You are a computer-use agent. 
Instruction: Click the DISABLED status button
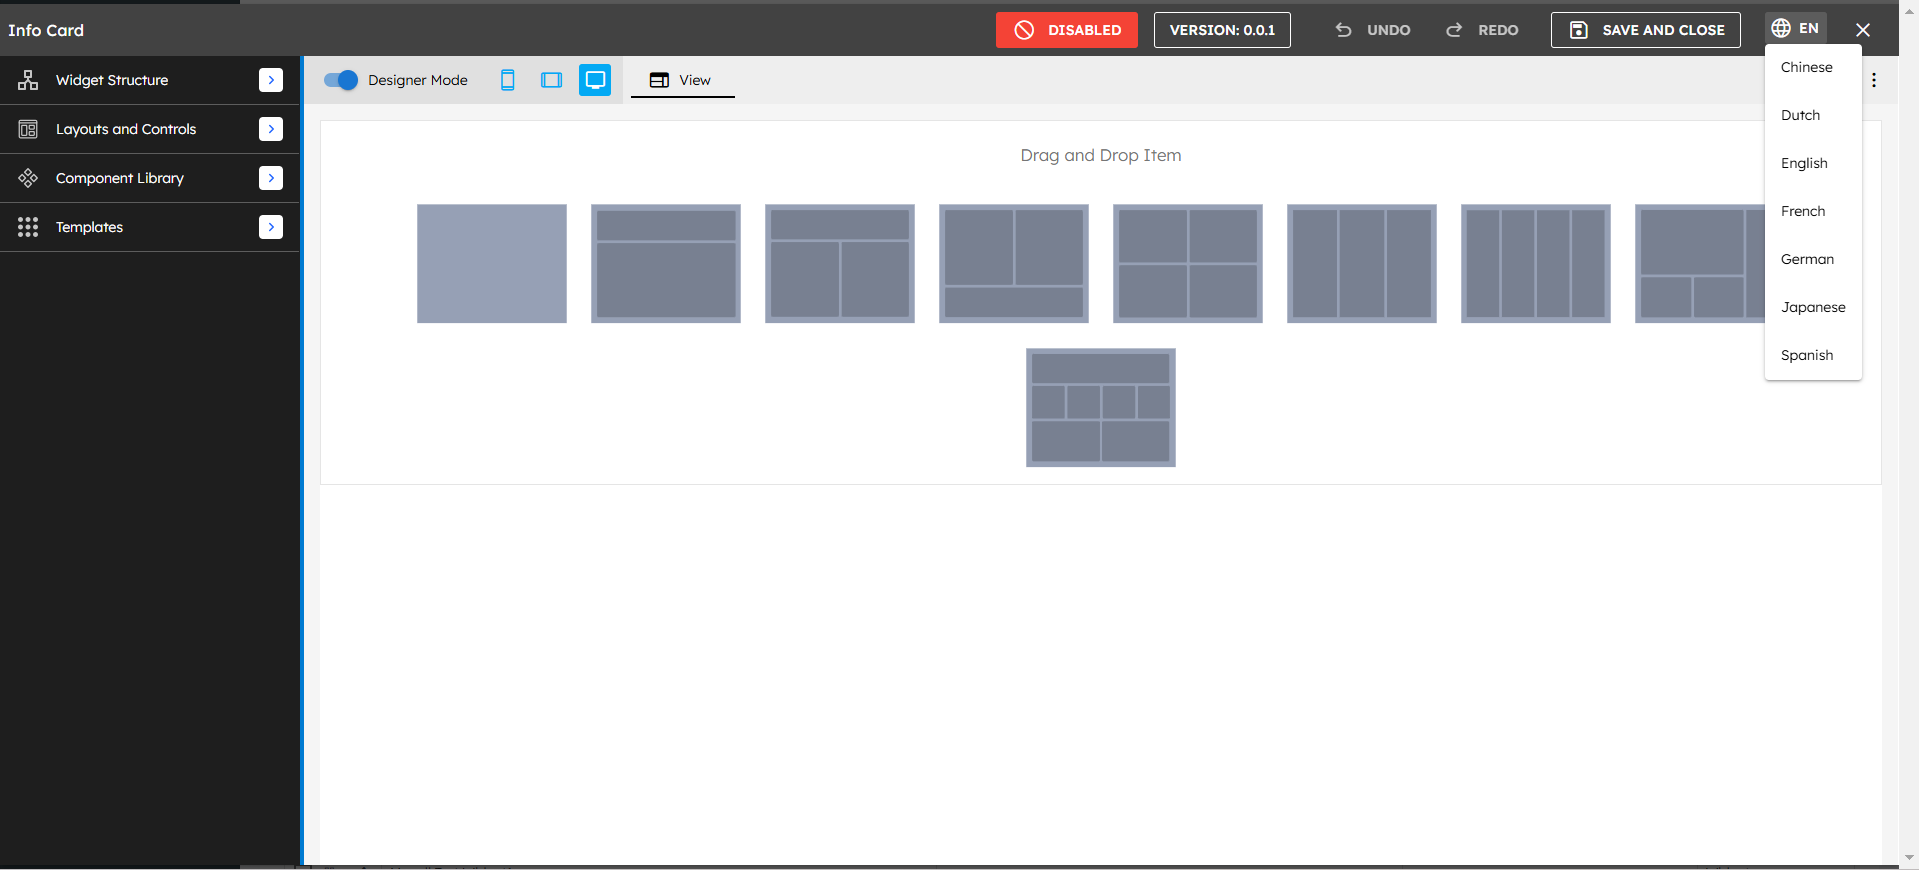click(x=1067, y=30)
